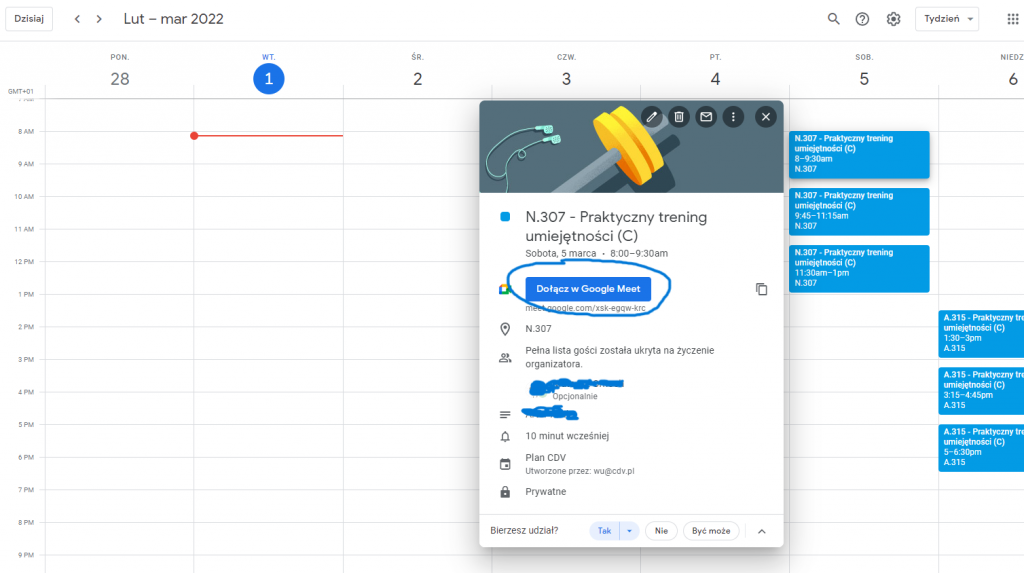Answer Tak to attendance
The width and height of the screenshot is (1024, 573).
point(605,531)
